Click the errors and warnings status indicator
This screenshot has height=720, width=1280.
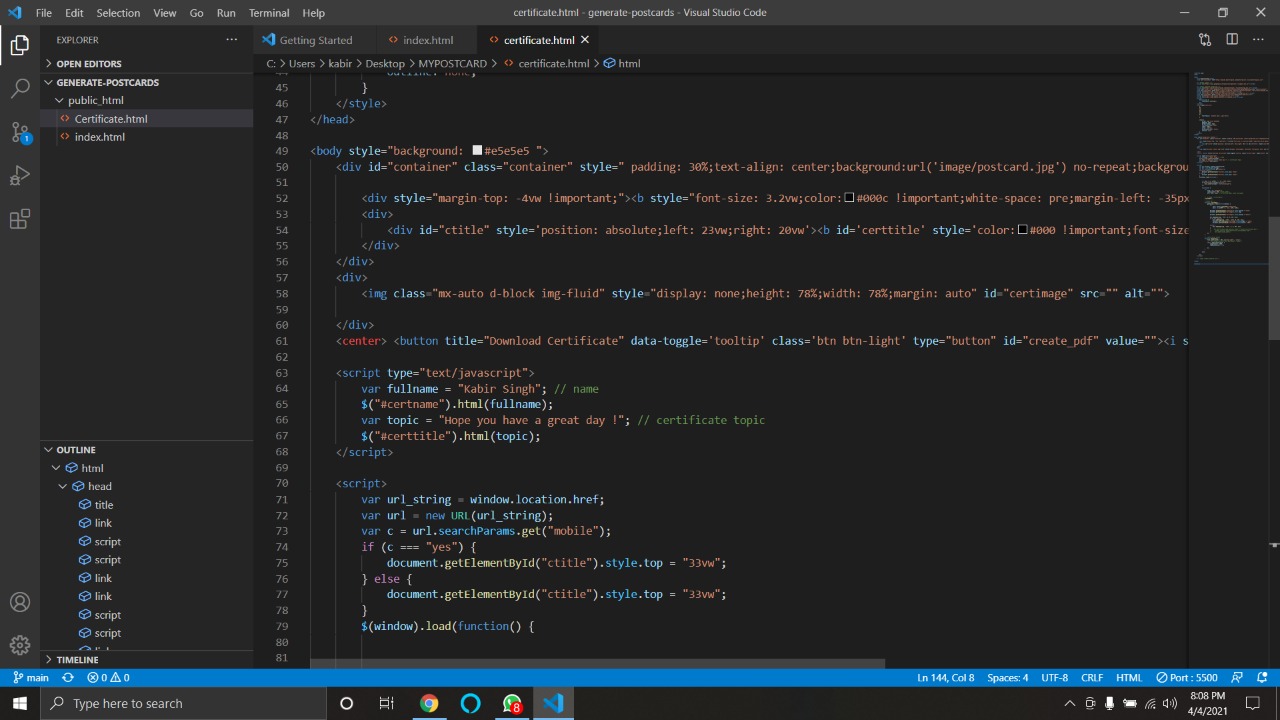108,678
